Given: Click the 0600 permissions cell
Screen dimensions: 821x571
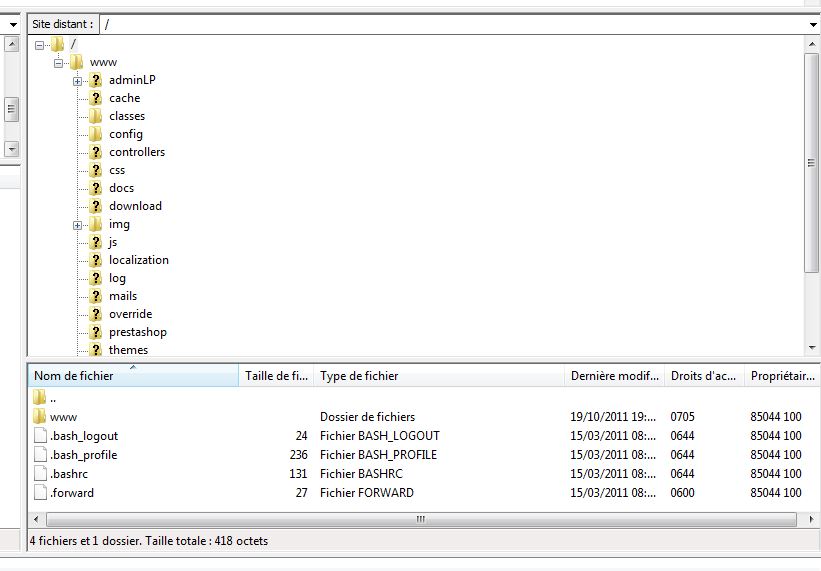Looking at the screenshot, I should pyautogui.click(x=682, y=492).
